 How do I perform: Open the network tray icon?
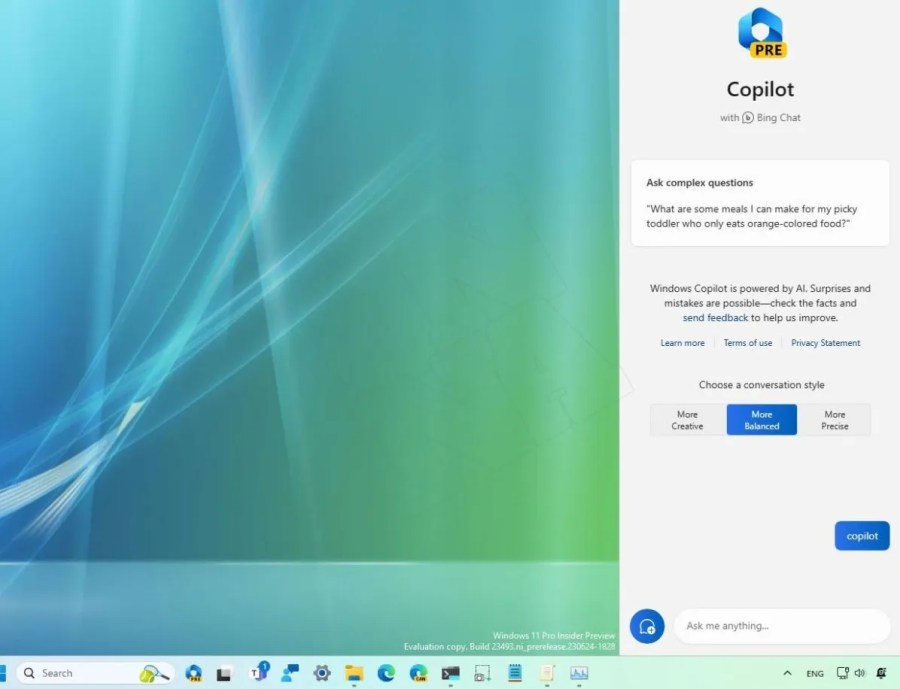(x=842, y=673)
